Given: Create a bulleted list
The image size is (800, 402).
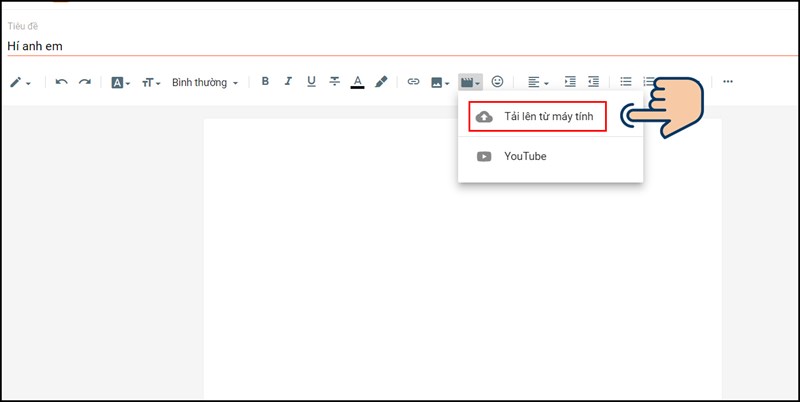Looking at the screenshot, I should point(626,82).
